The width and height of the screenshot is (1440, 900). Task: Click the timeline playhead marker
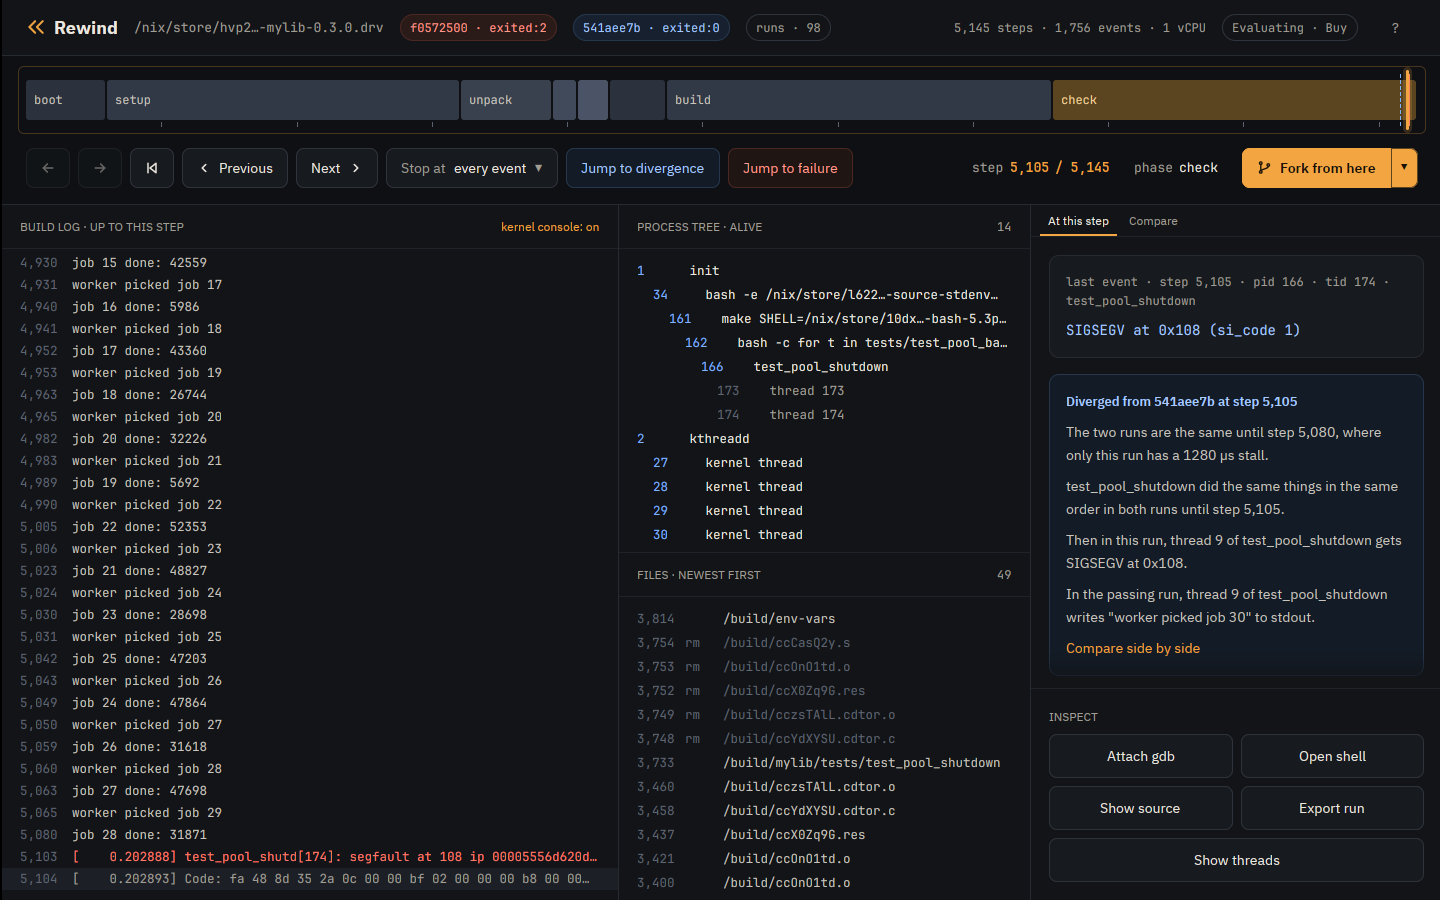coord(1407,100)
